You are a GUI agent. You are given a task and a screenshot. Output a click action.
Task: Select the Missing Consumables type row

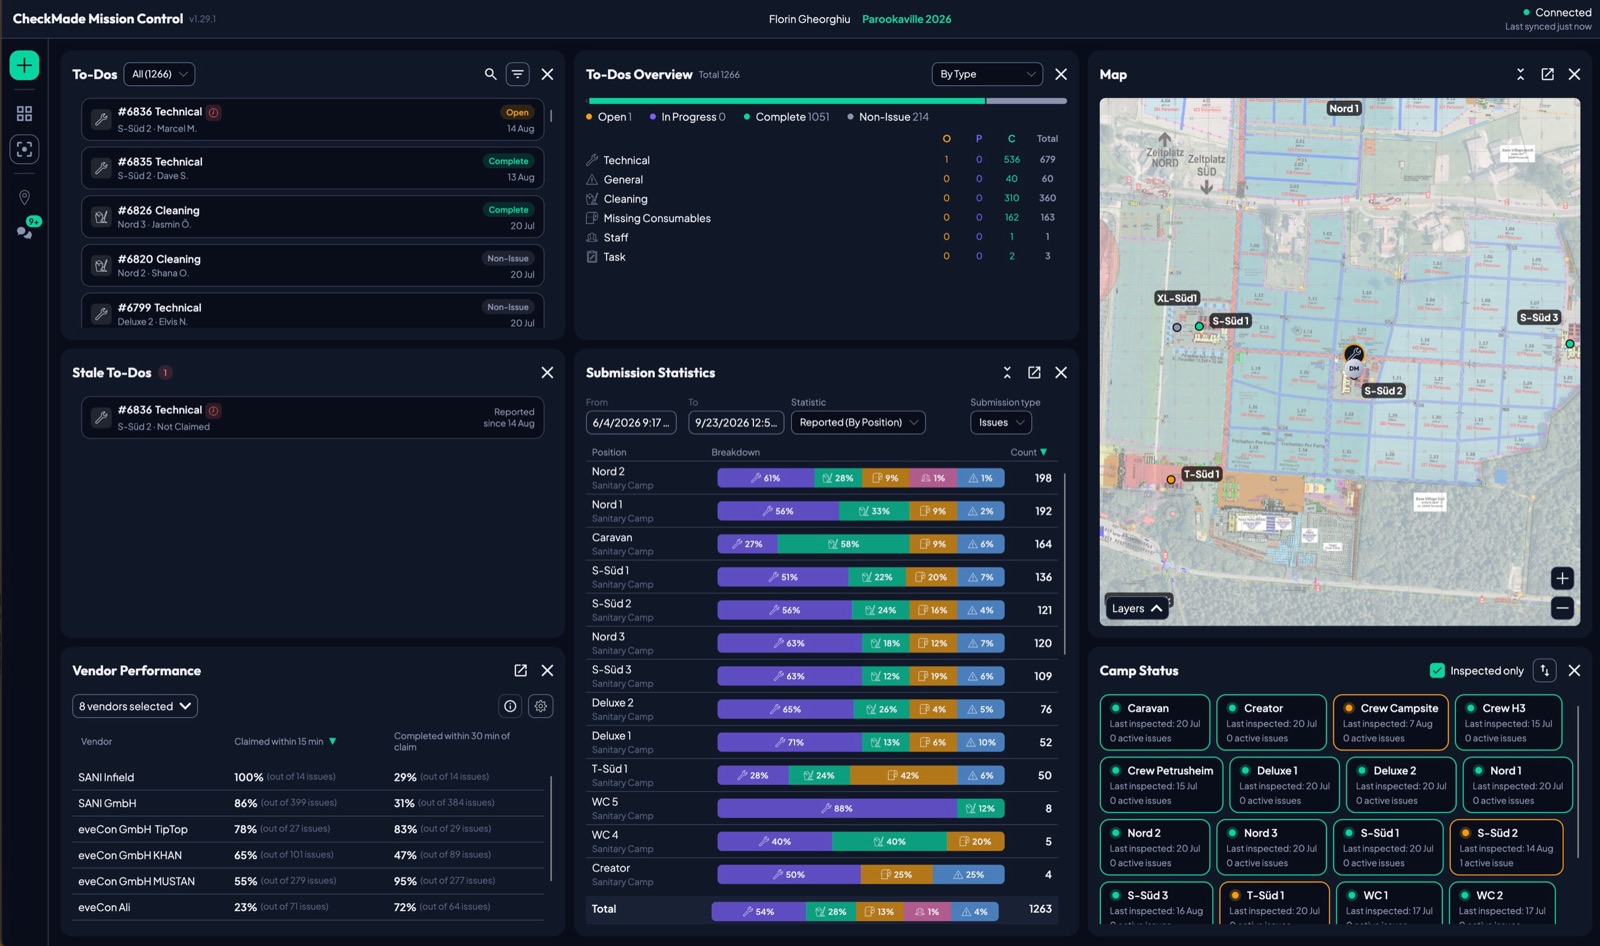point(825,218)
